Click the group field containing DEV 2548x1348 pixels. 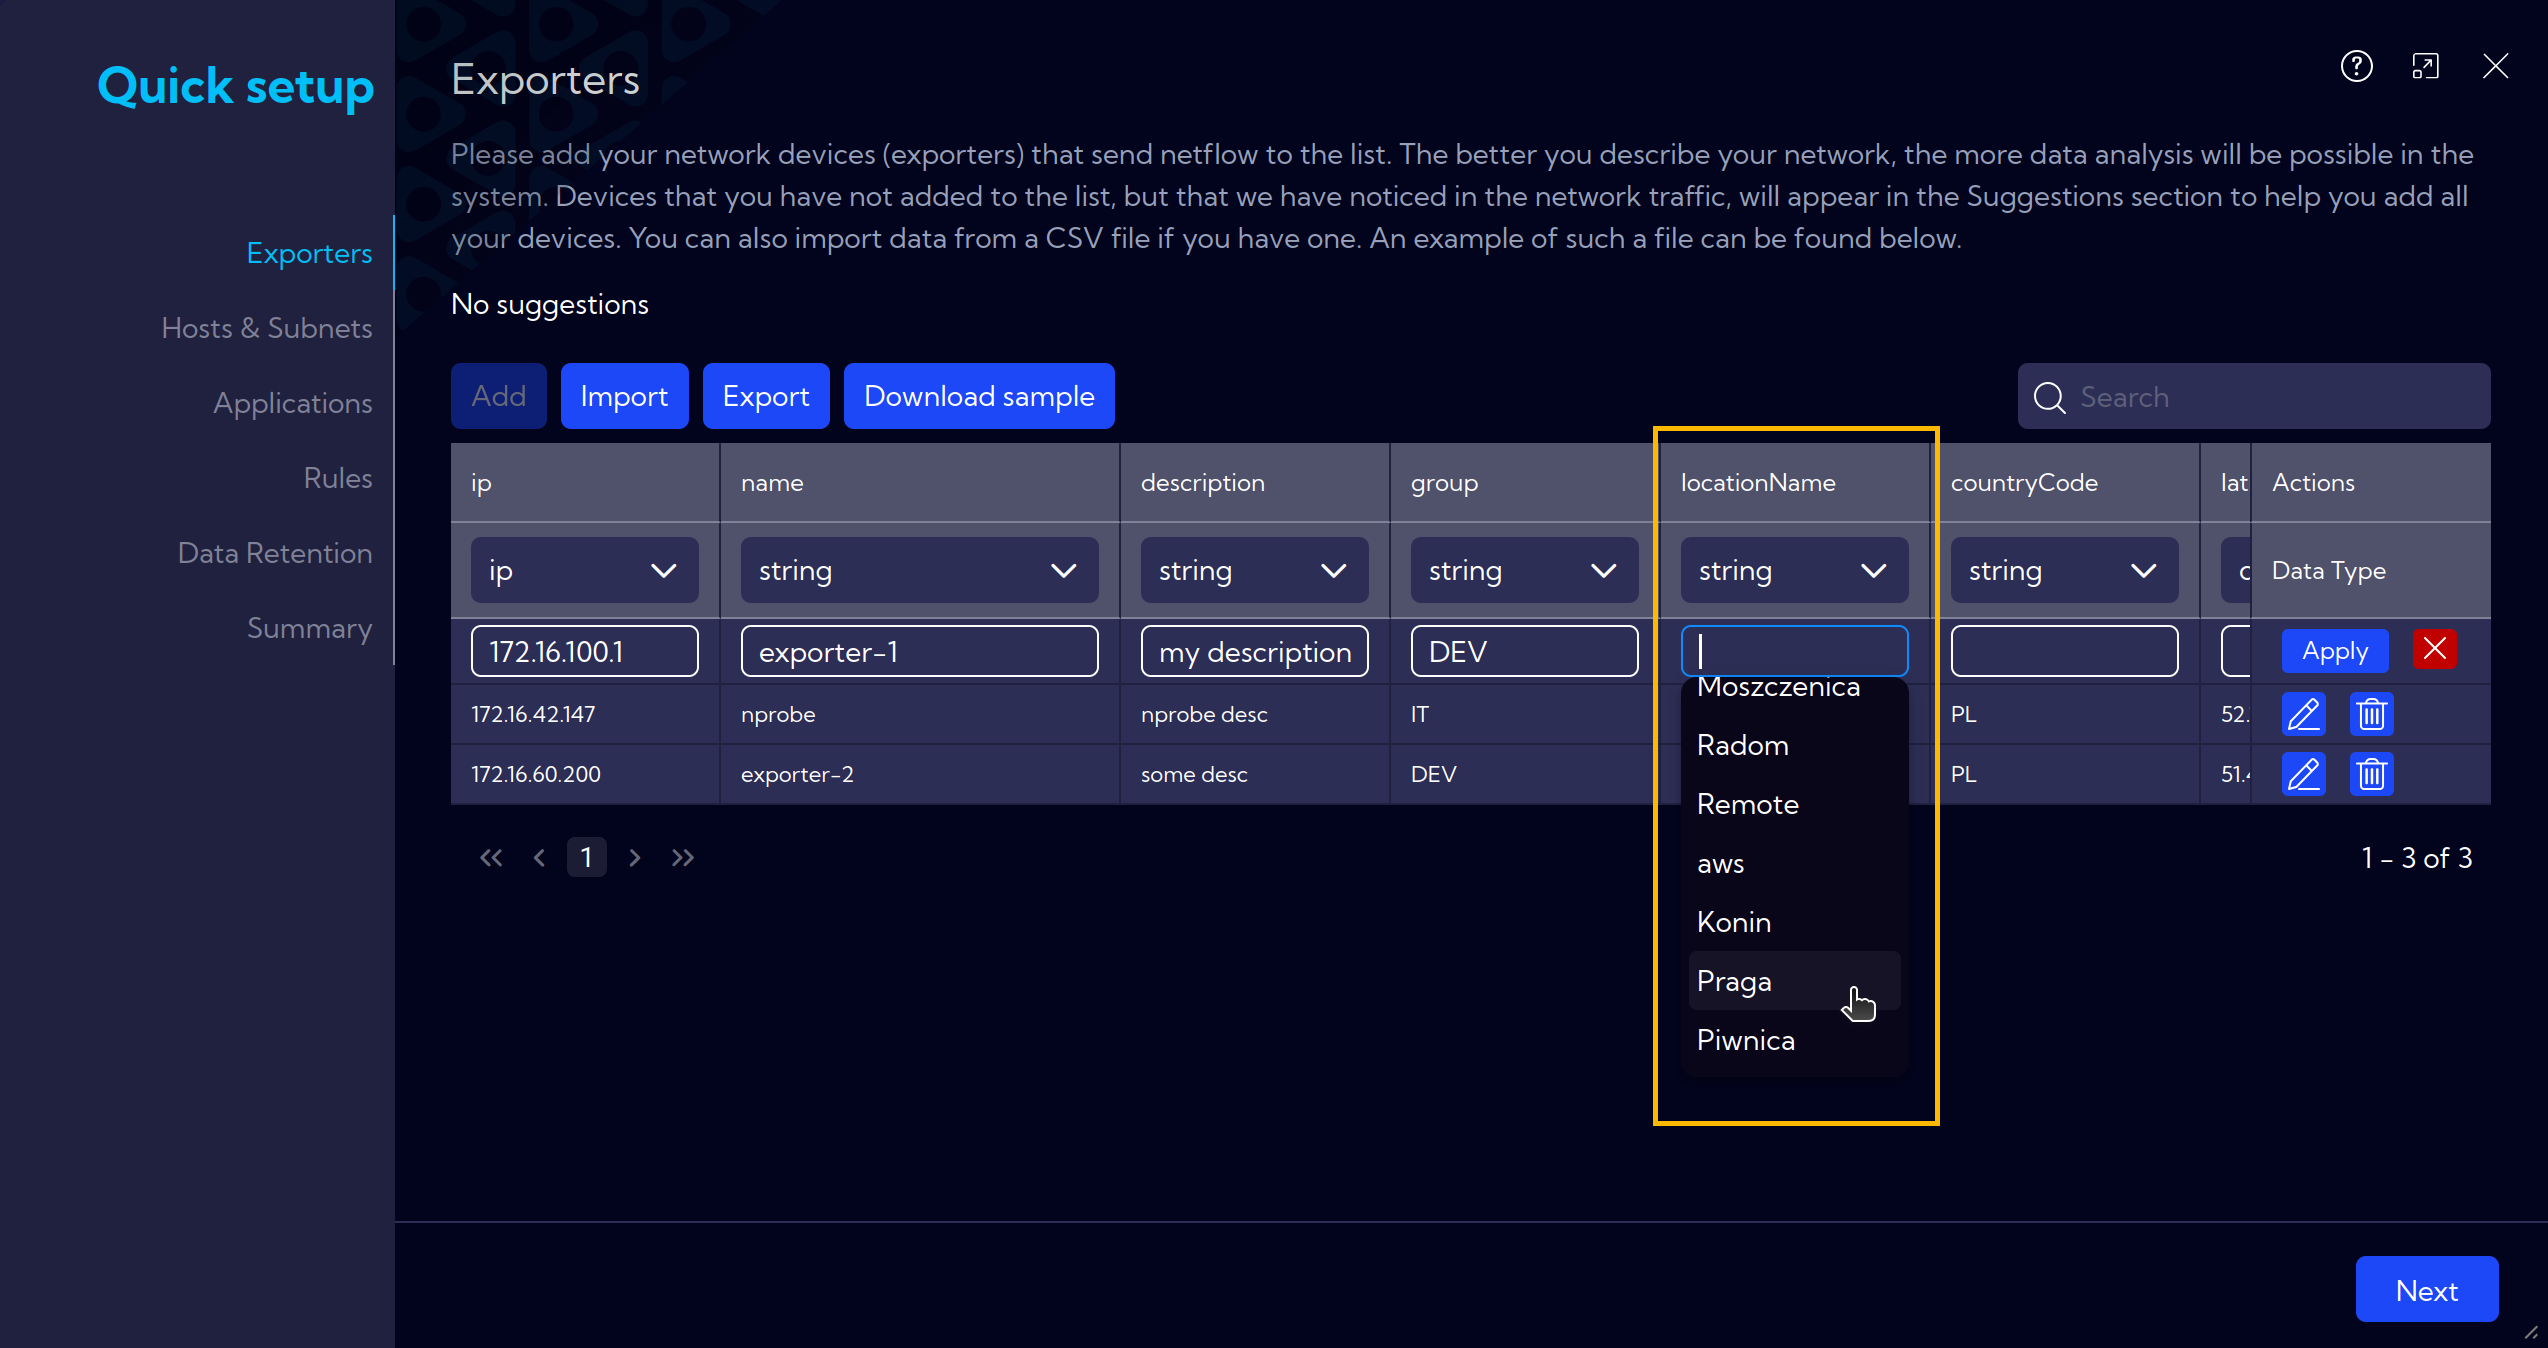pyautogui.click(x=1524, y=651)
